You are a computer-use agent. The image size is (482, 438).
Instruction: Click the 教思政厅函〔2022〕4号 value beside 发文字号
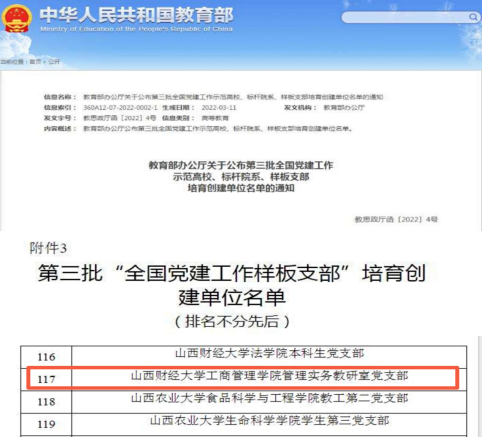tap(120, 118)
